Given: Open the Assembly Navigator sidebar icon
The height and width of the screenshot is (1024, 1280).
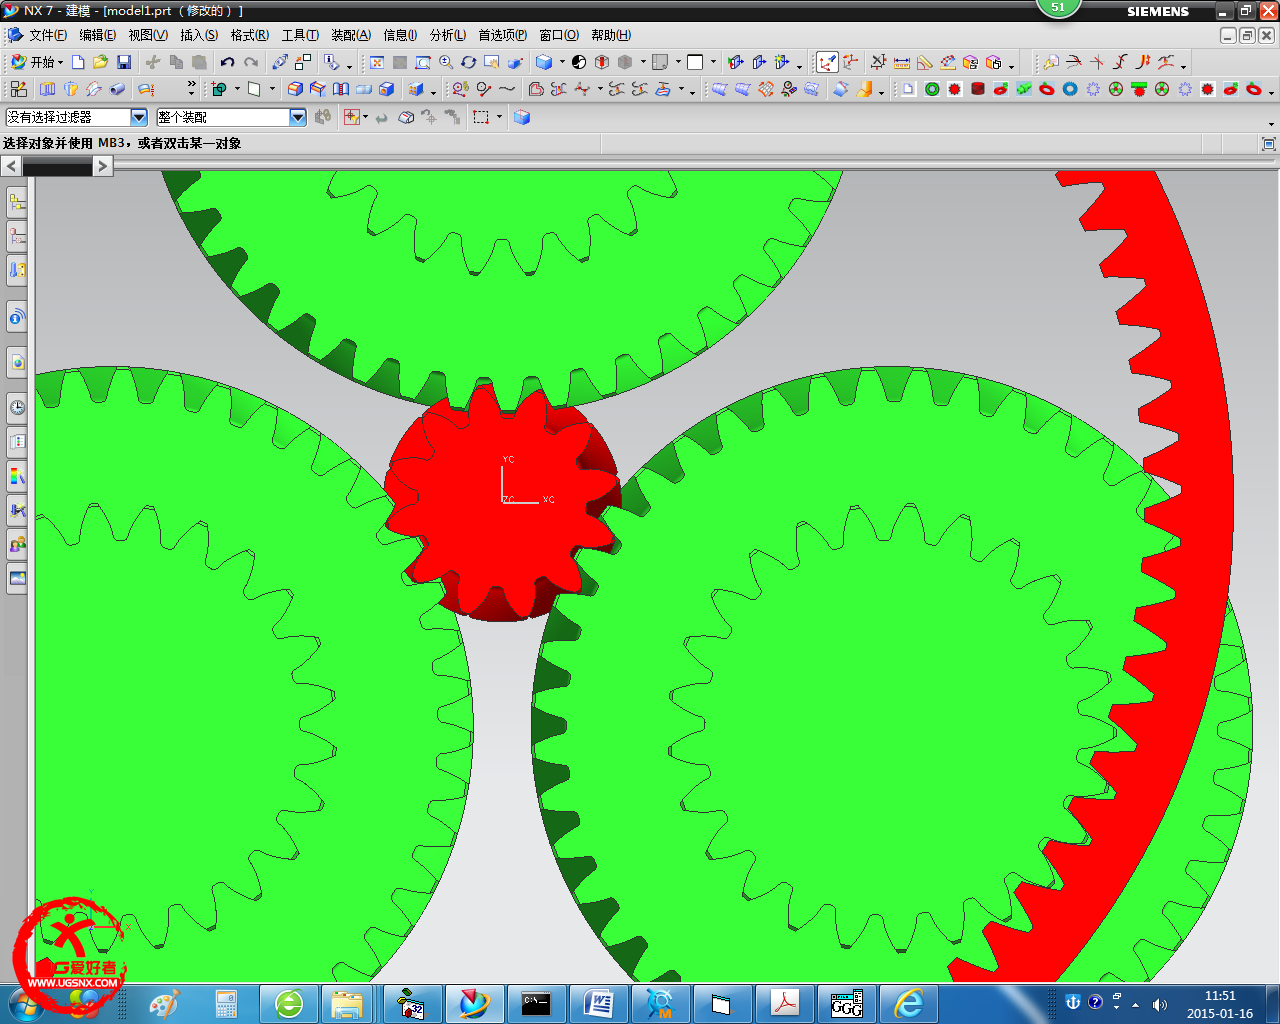Looking at the screenshot, I should click(x=17, y=203).
